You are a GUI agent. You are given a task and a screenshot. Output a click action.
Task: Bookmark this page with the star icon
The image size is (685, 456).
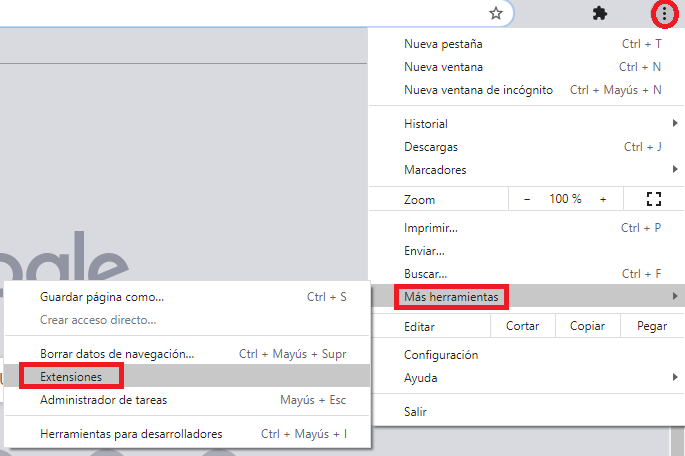(x=496, y=13)
